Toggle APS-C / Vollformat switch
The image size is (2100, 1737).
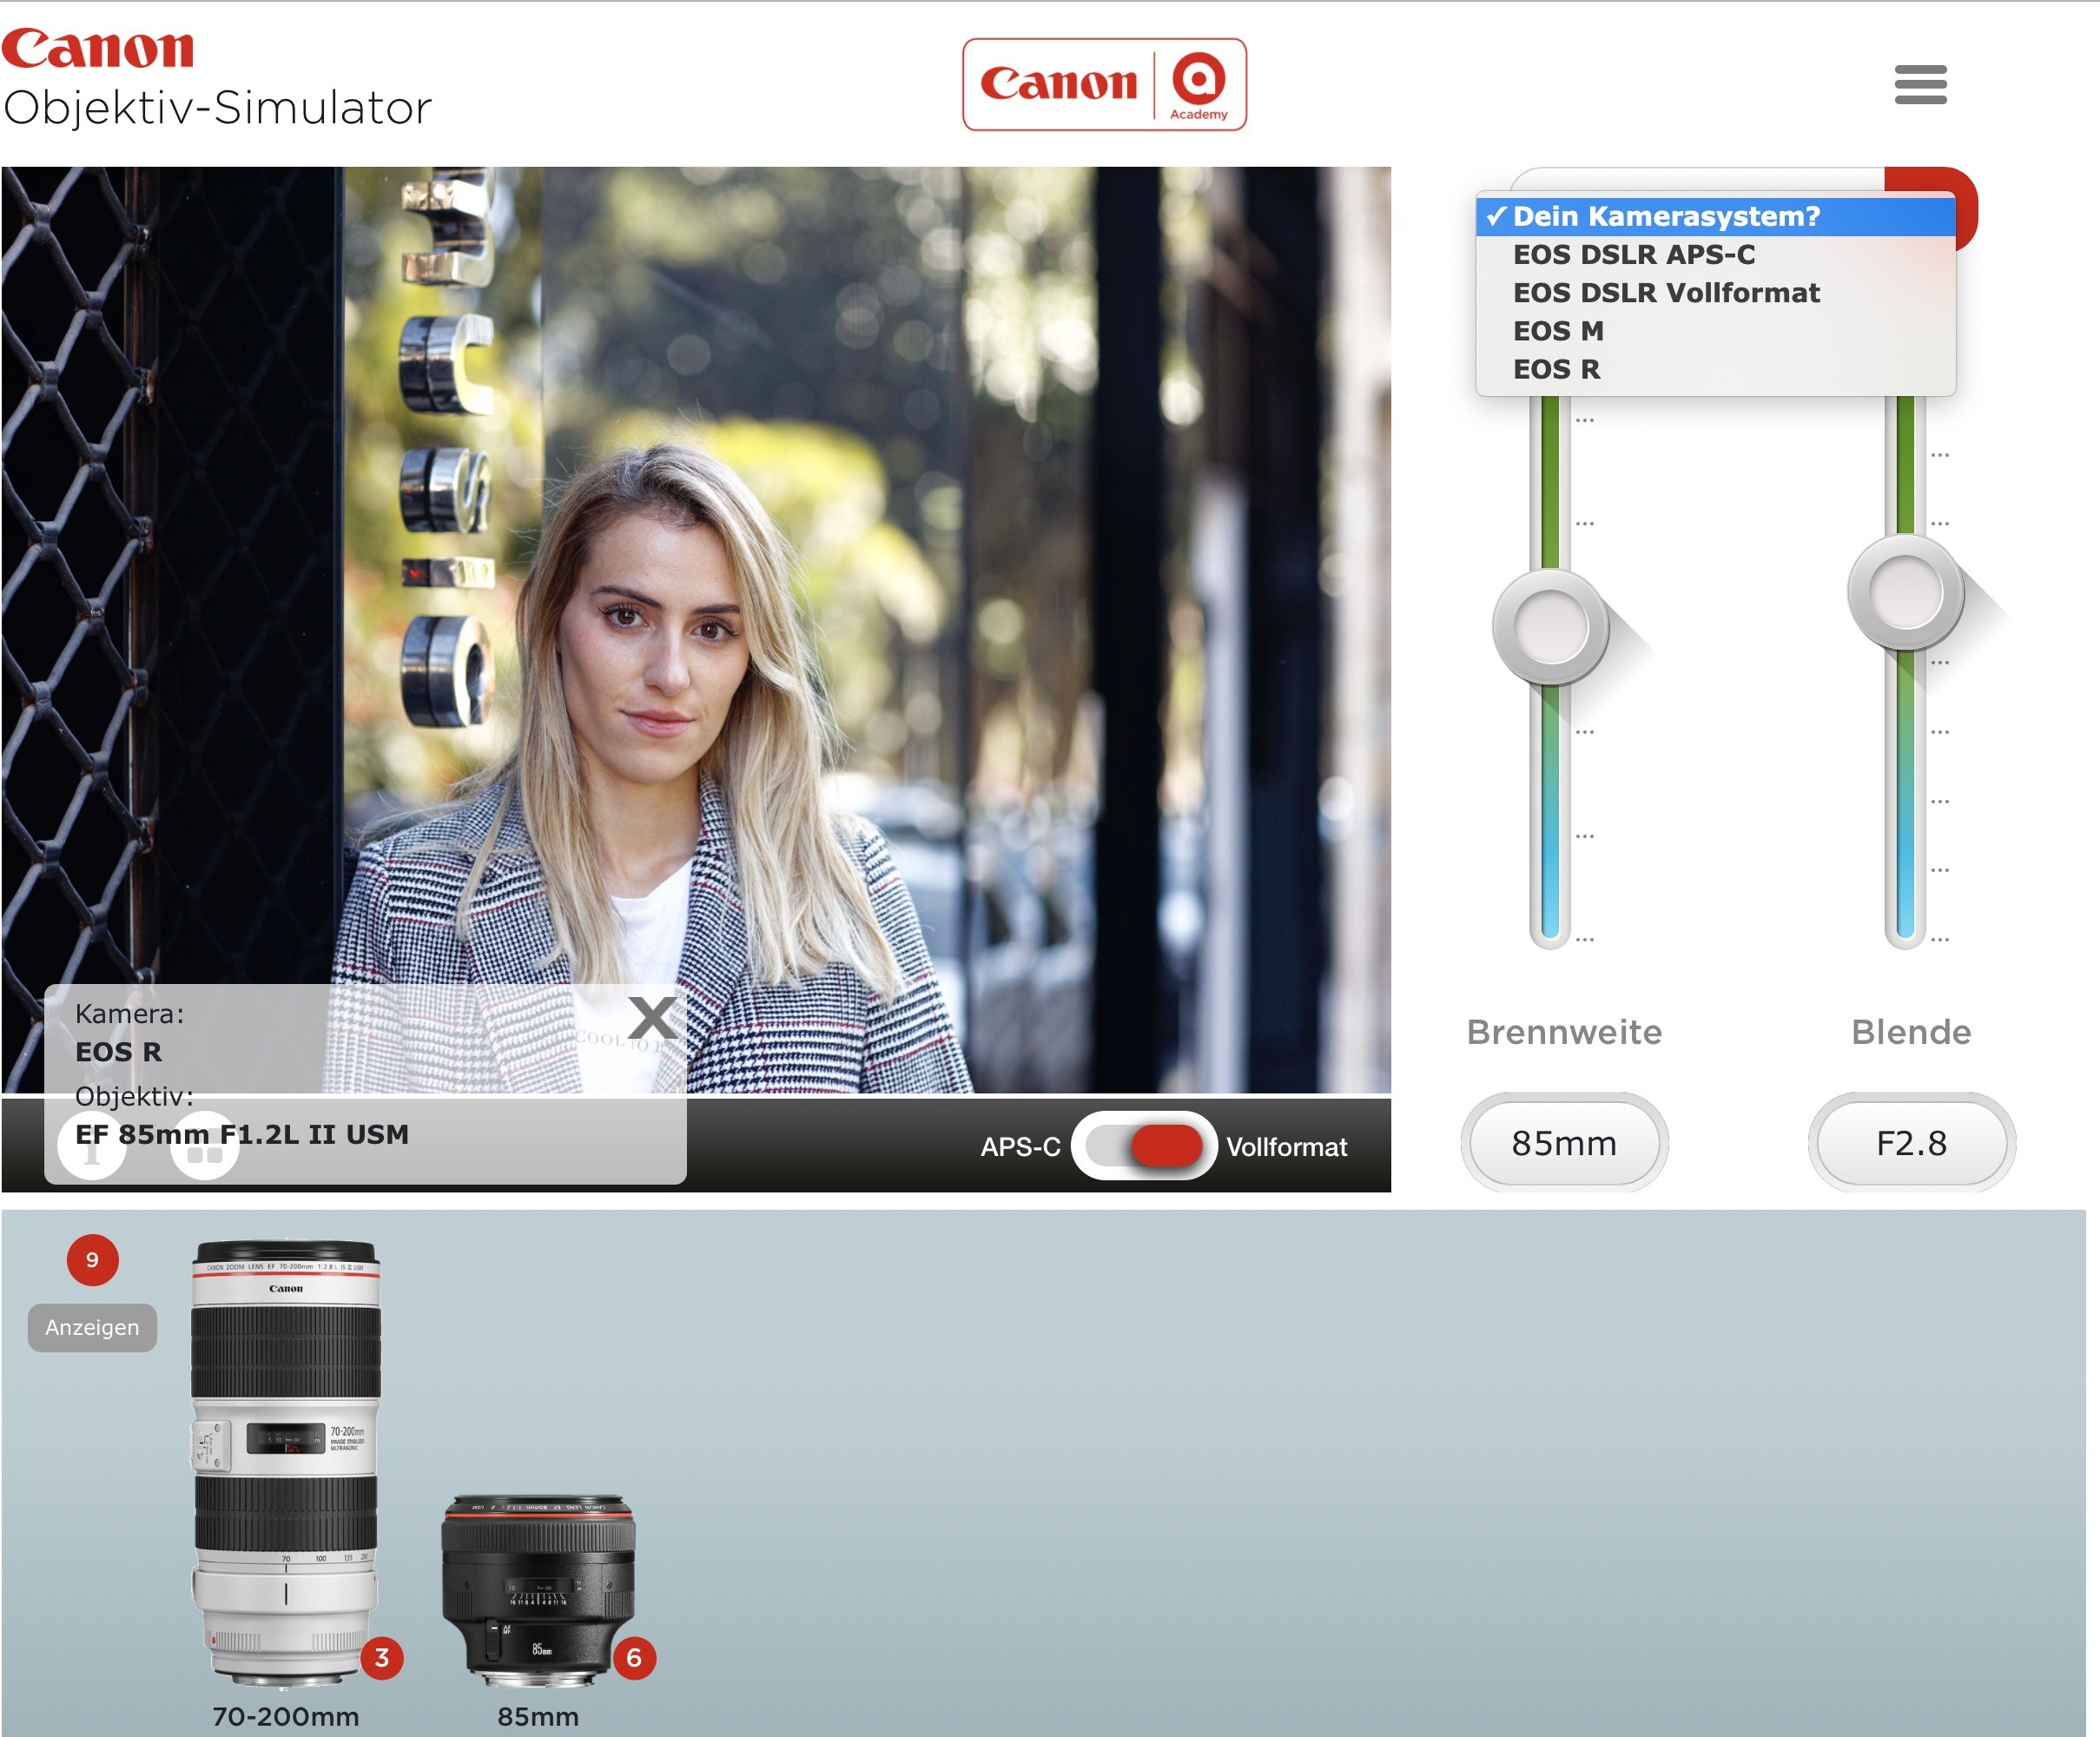coord(1143,1146)
